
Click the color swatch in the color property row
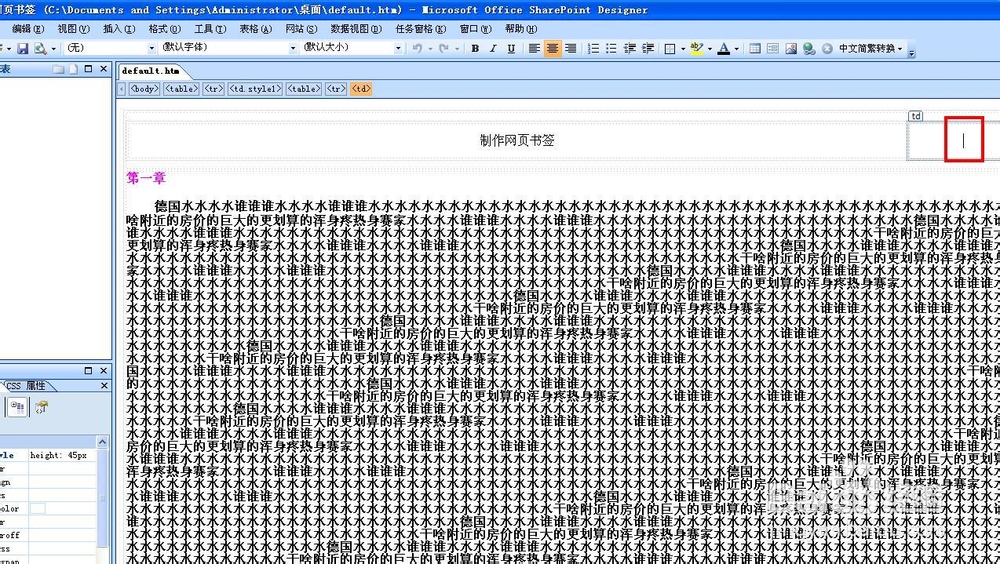pyautogui.click(x=38, y=508)
